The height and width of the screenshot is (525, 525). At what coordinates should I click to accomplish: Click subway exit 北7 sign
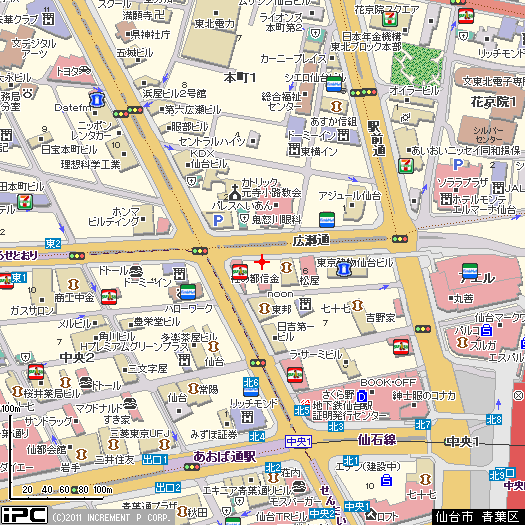pyautogui.click(x=423, y=425)
